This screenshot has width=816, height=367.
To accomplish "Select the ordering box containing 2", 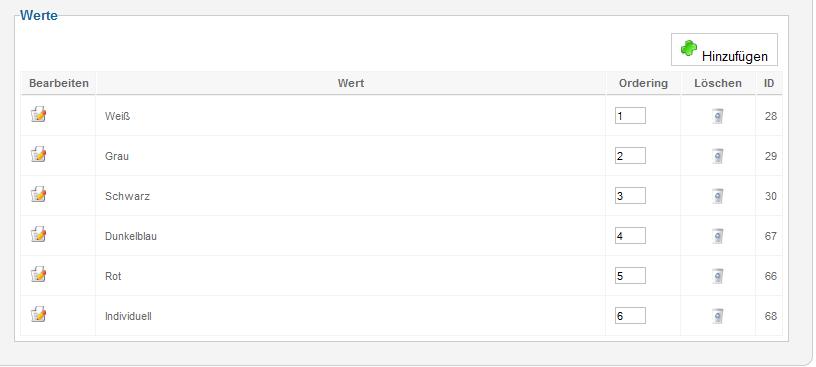I will click(x=630, y=156).
